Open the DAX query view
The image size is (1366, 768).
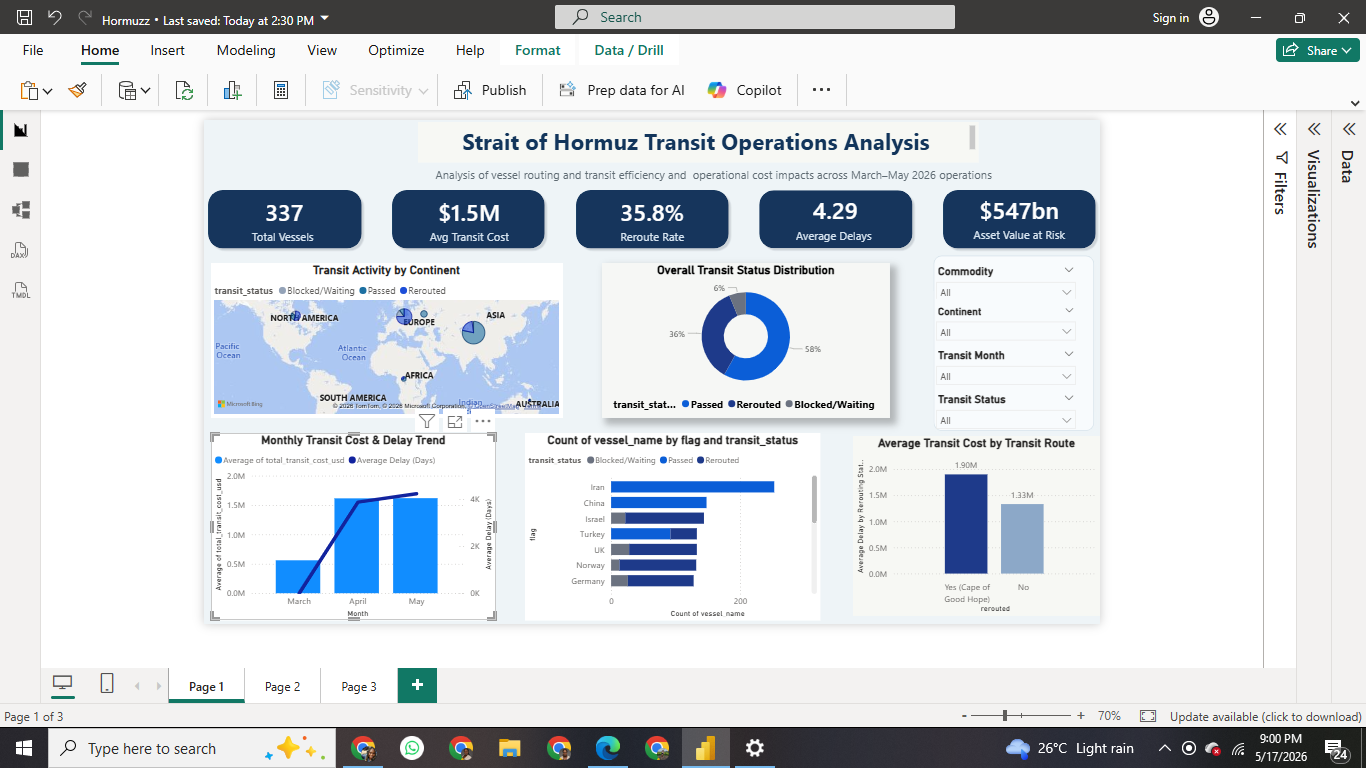[20, 250]
